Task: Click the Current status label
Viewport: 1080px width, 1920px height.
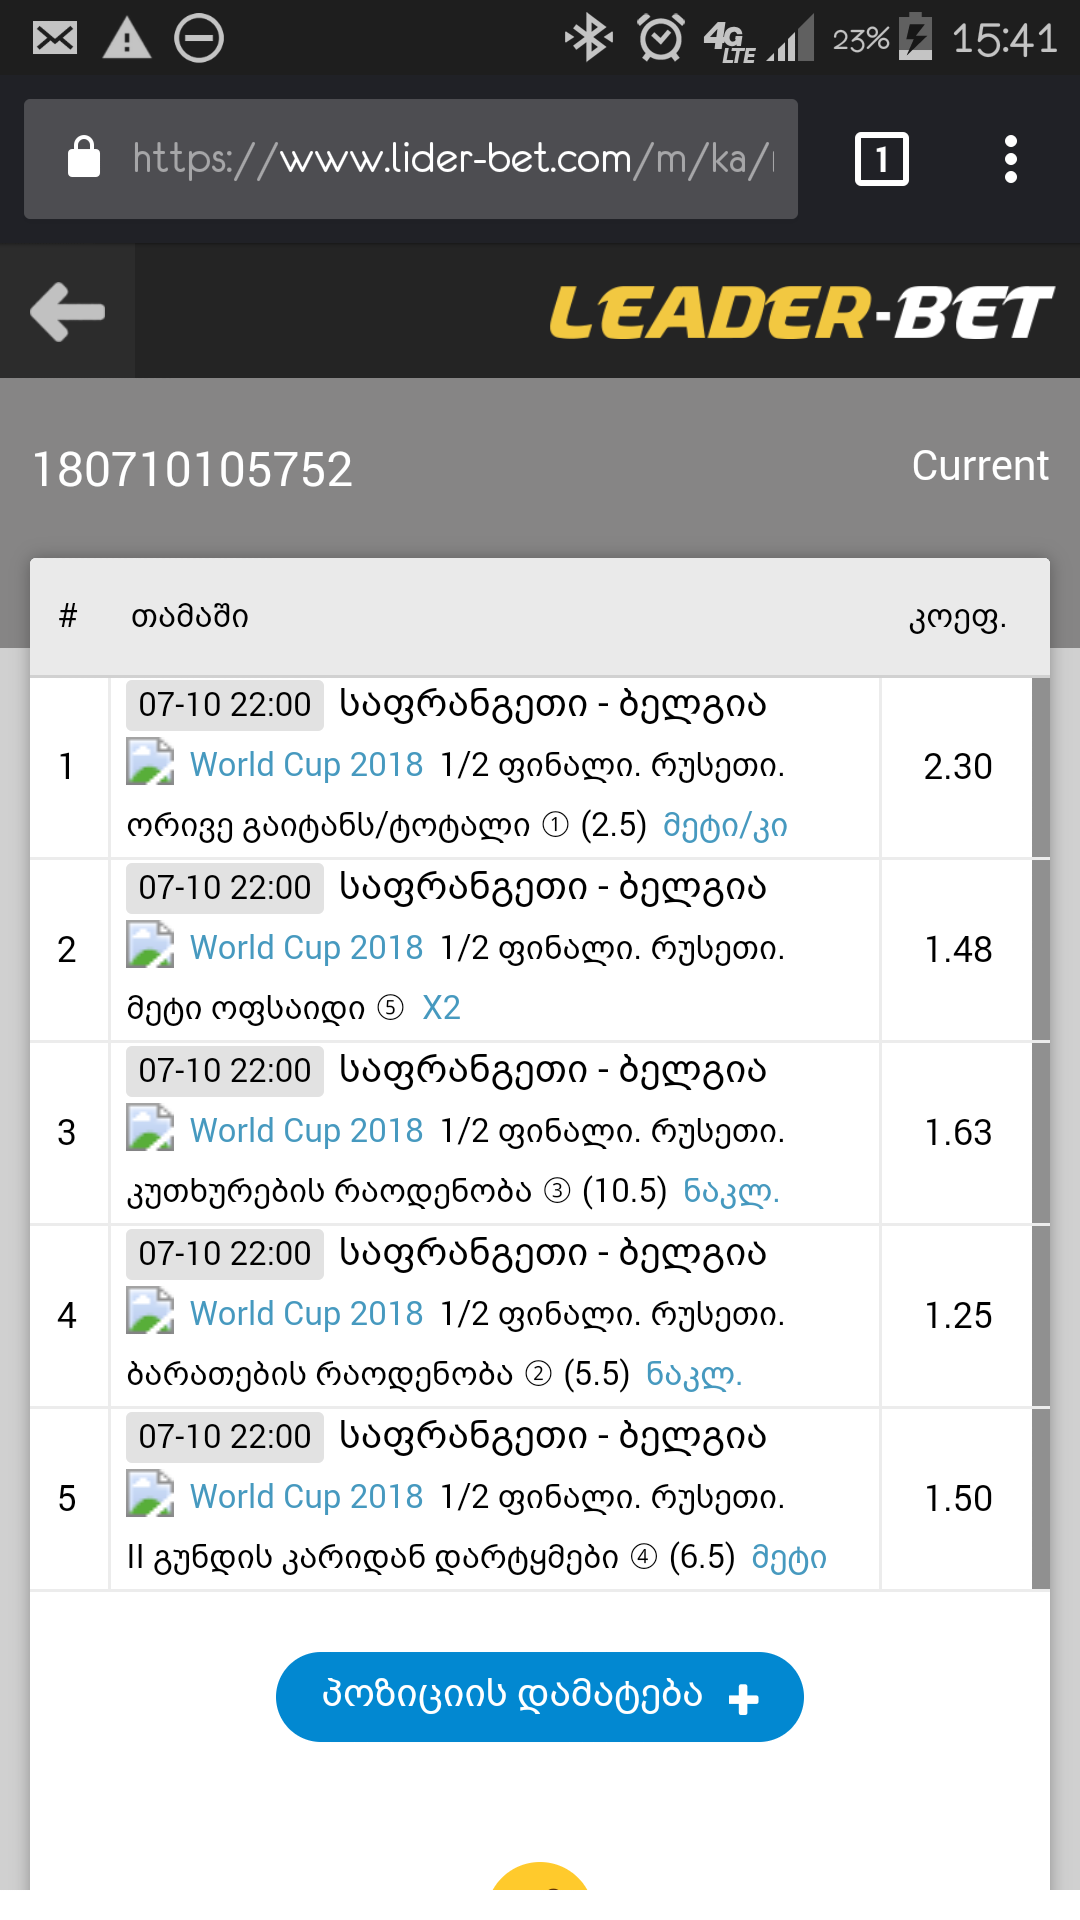Action: pos(980,466)
